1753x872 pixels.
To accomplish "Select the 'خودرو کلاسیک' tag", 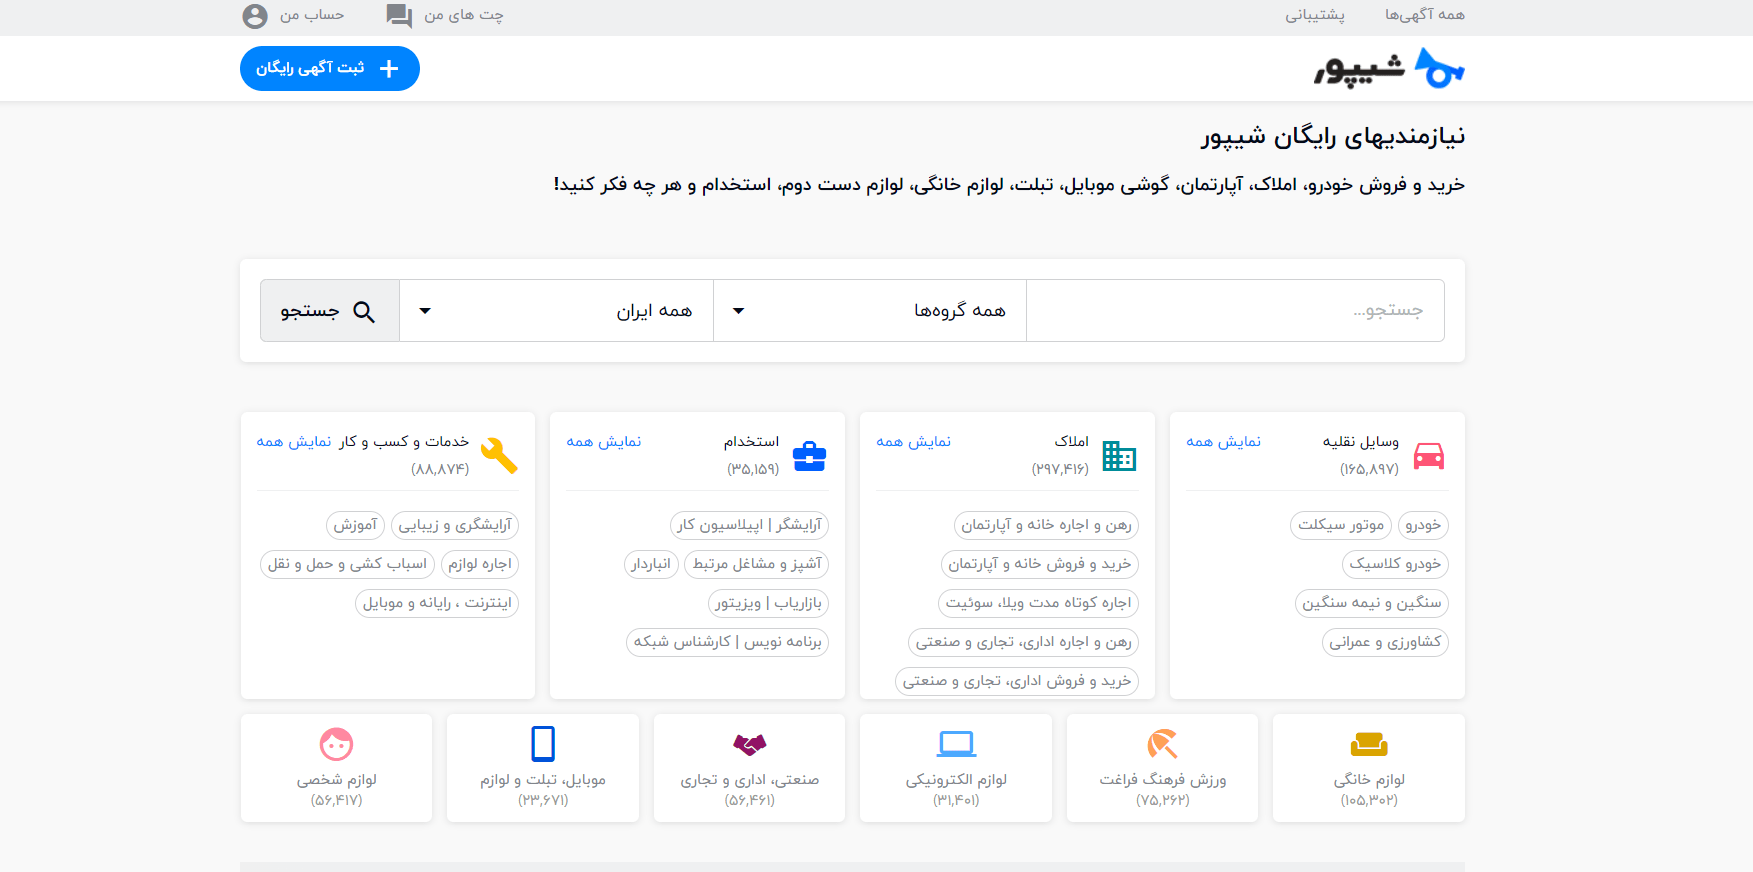I will pos(1394,564).
